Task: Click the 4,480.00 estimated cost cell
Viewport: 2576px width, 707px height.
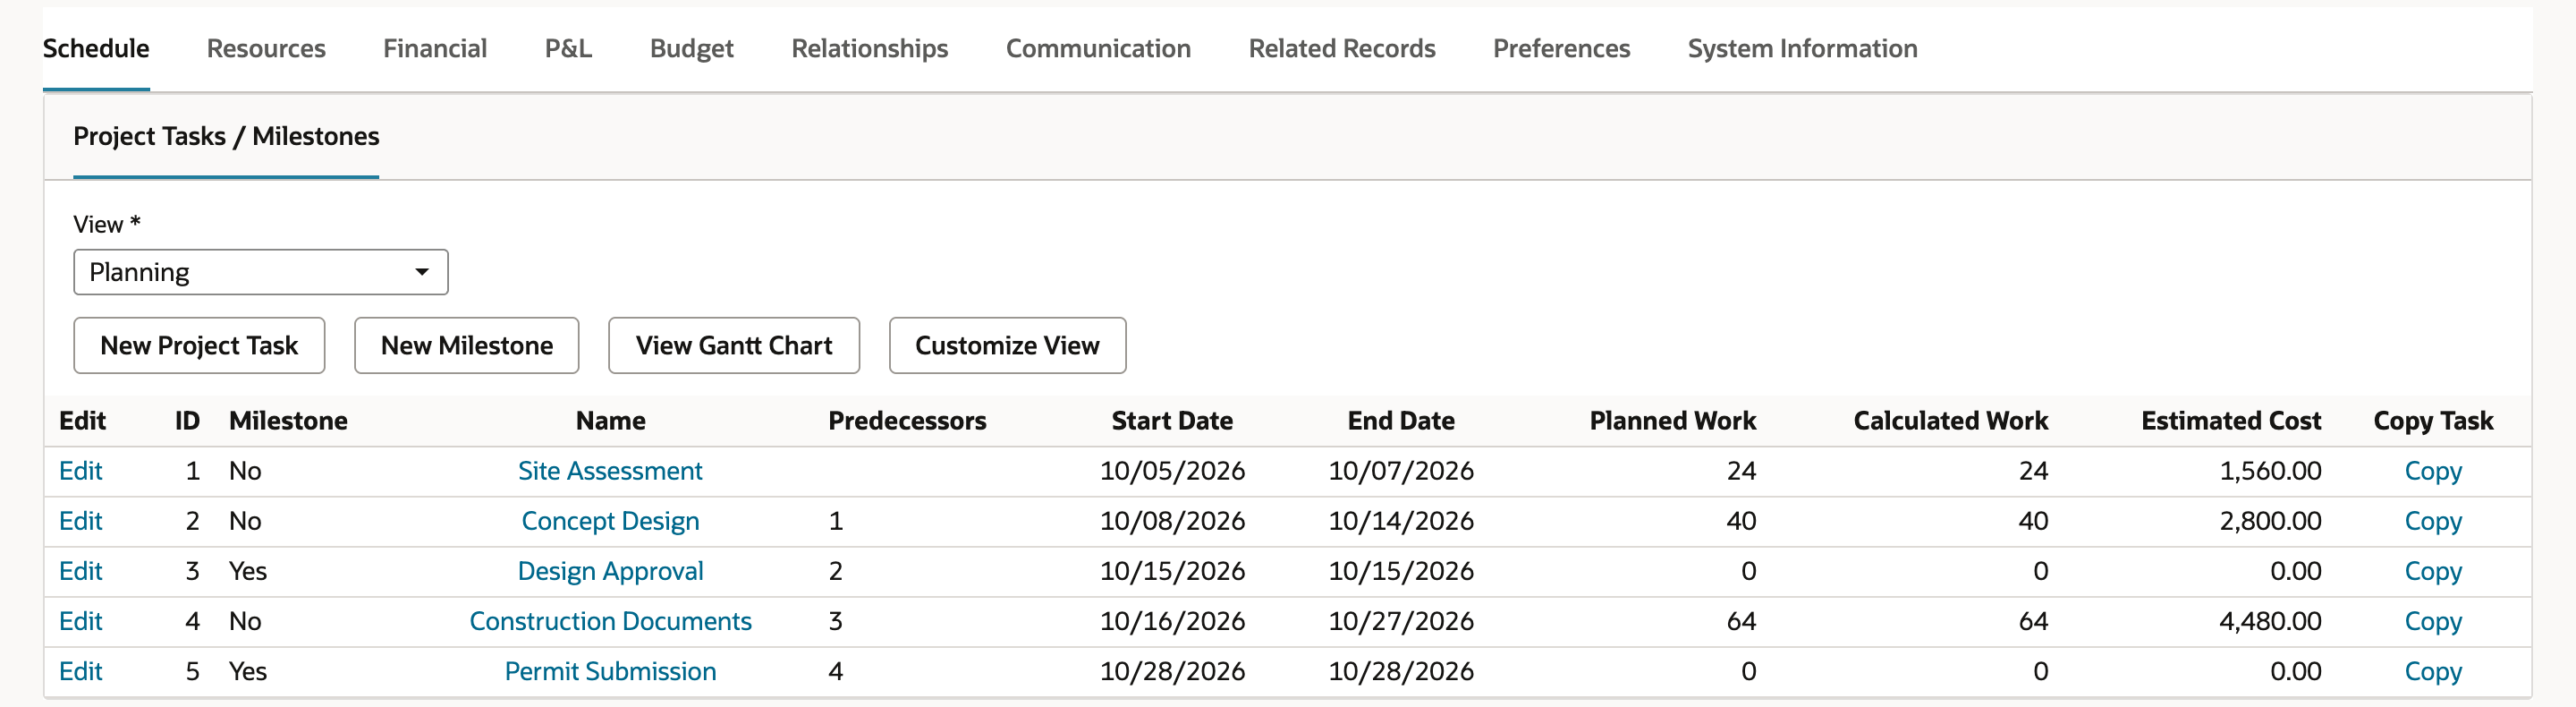Action: (2270, 621)
